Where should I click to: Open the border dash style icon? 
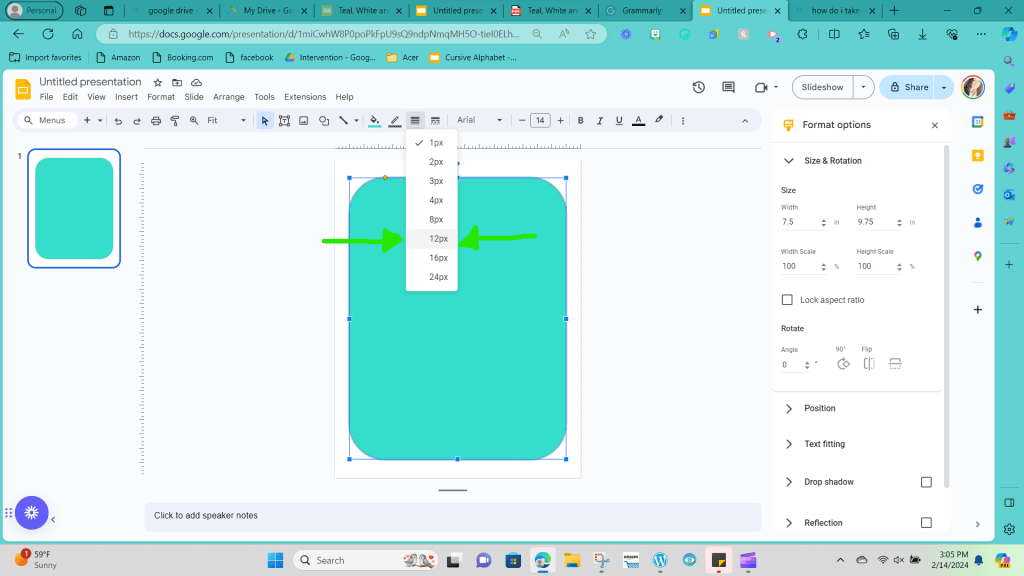tap(435, 121)
